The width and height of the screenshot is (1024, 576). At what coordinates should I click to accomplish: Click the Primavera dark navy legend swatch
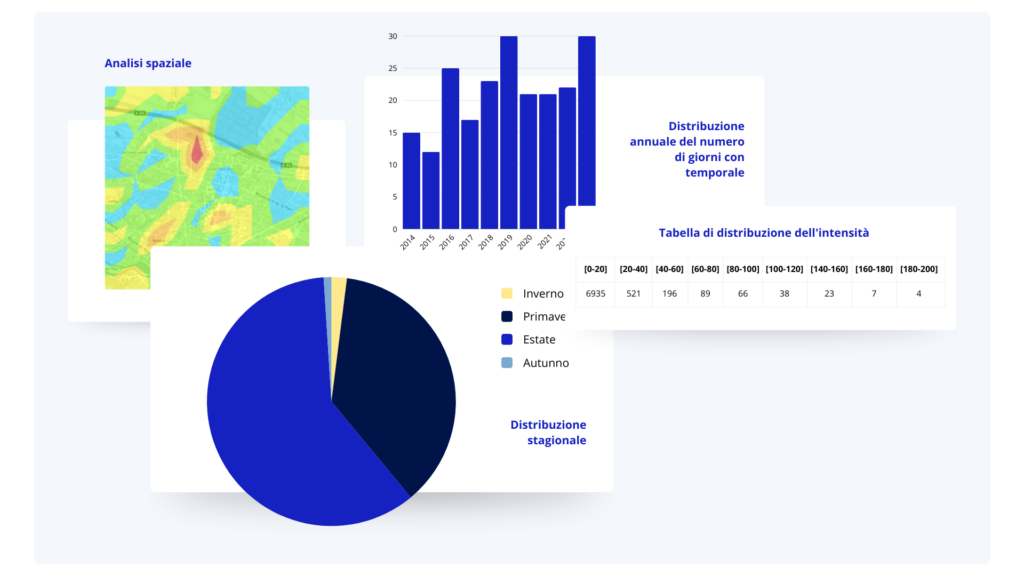pos(507,316)
